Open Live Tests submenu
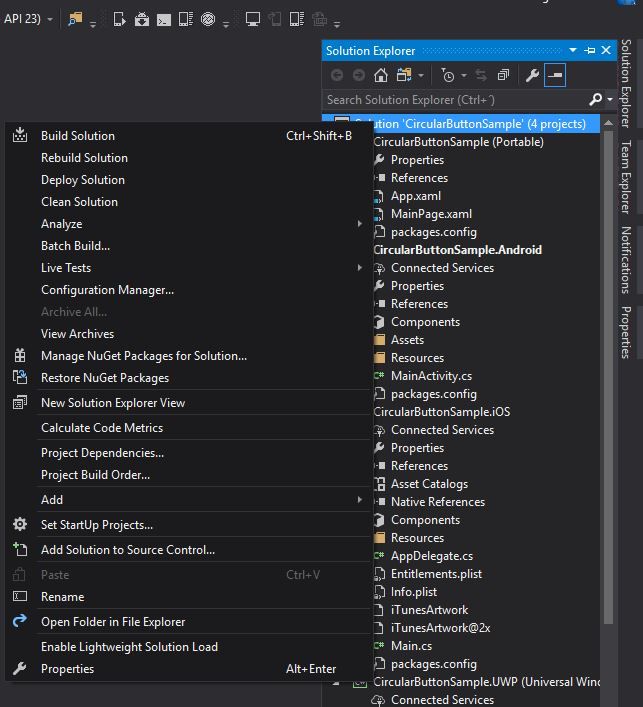Image resolution: width=643 pixels, height=707 pixels. point(188,268)
